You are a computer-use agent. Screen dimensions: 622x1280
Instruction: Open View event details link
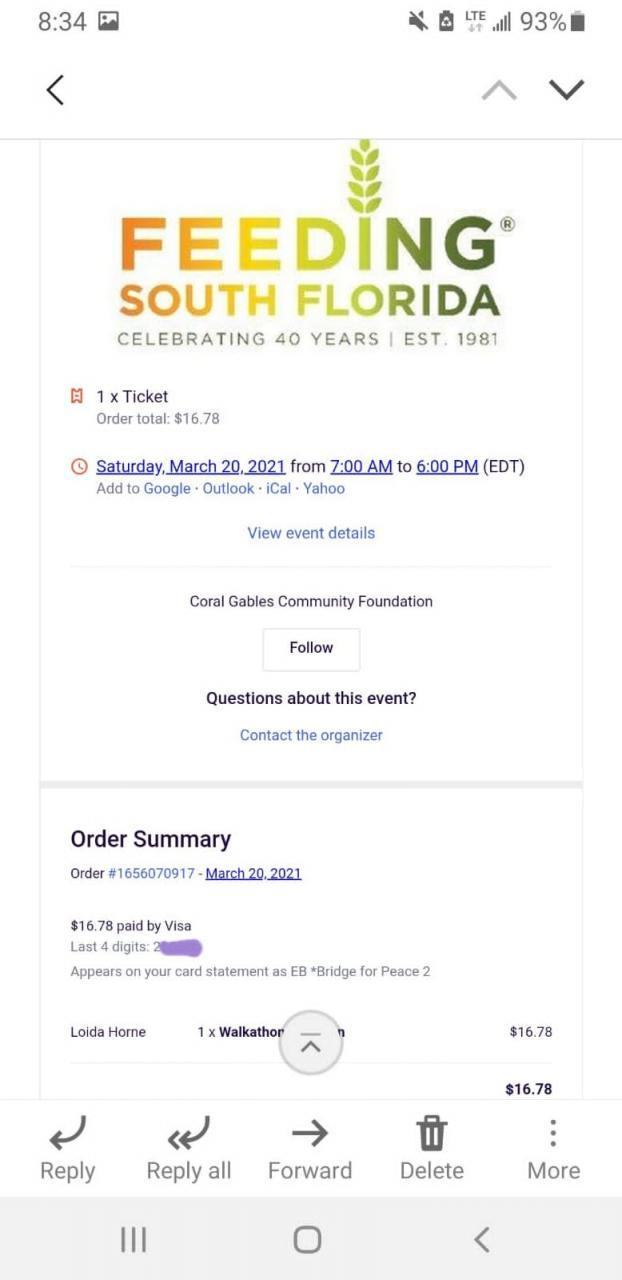point(311,533)
